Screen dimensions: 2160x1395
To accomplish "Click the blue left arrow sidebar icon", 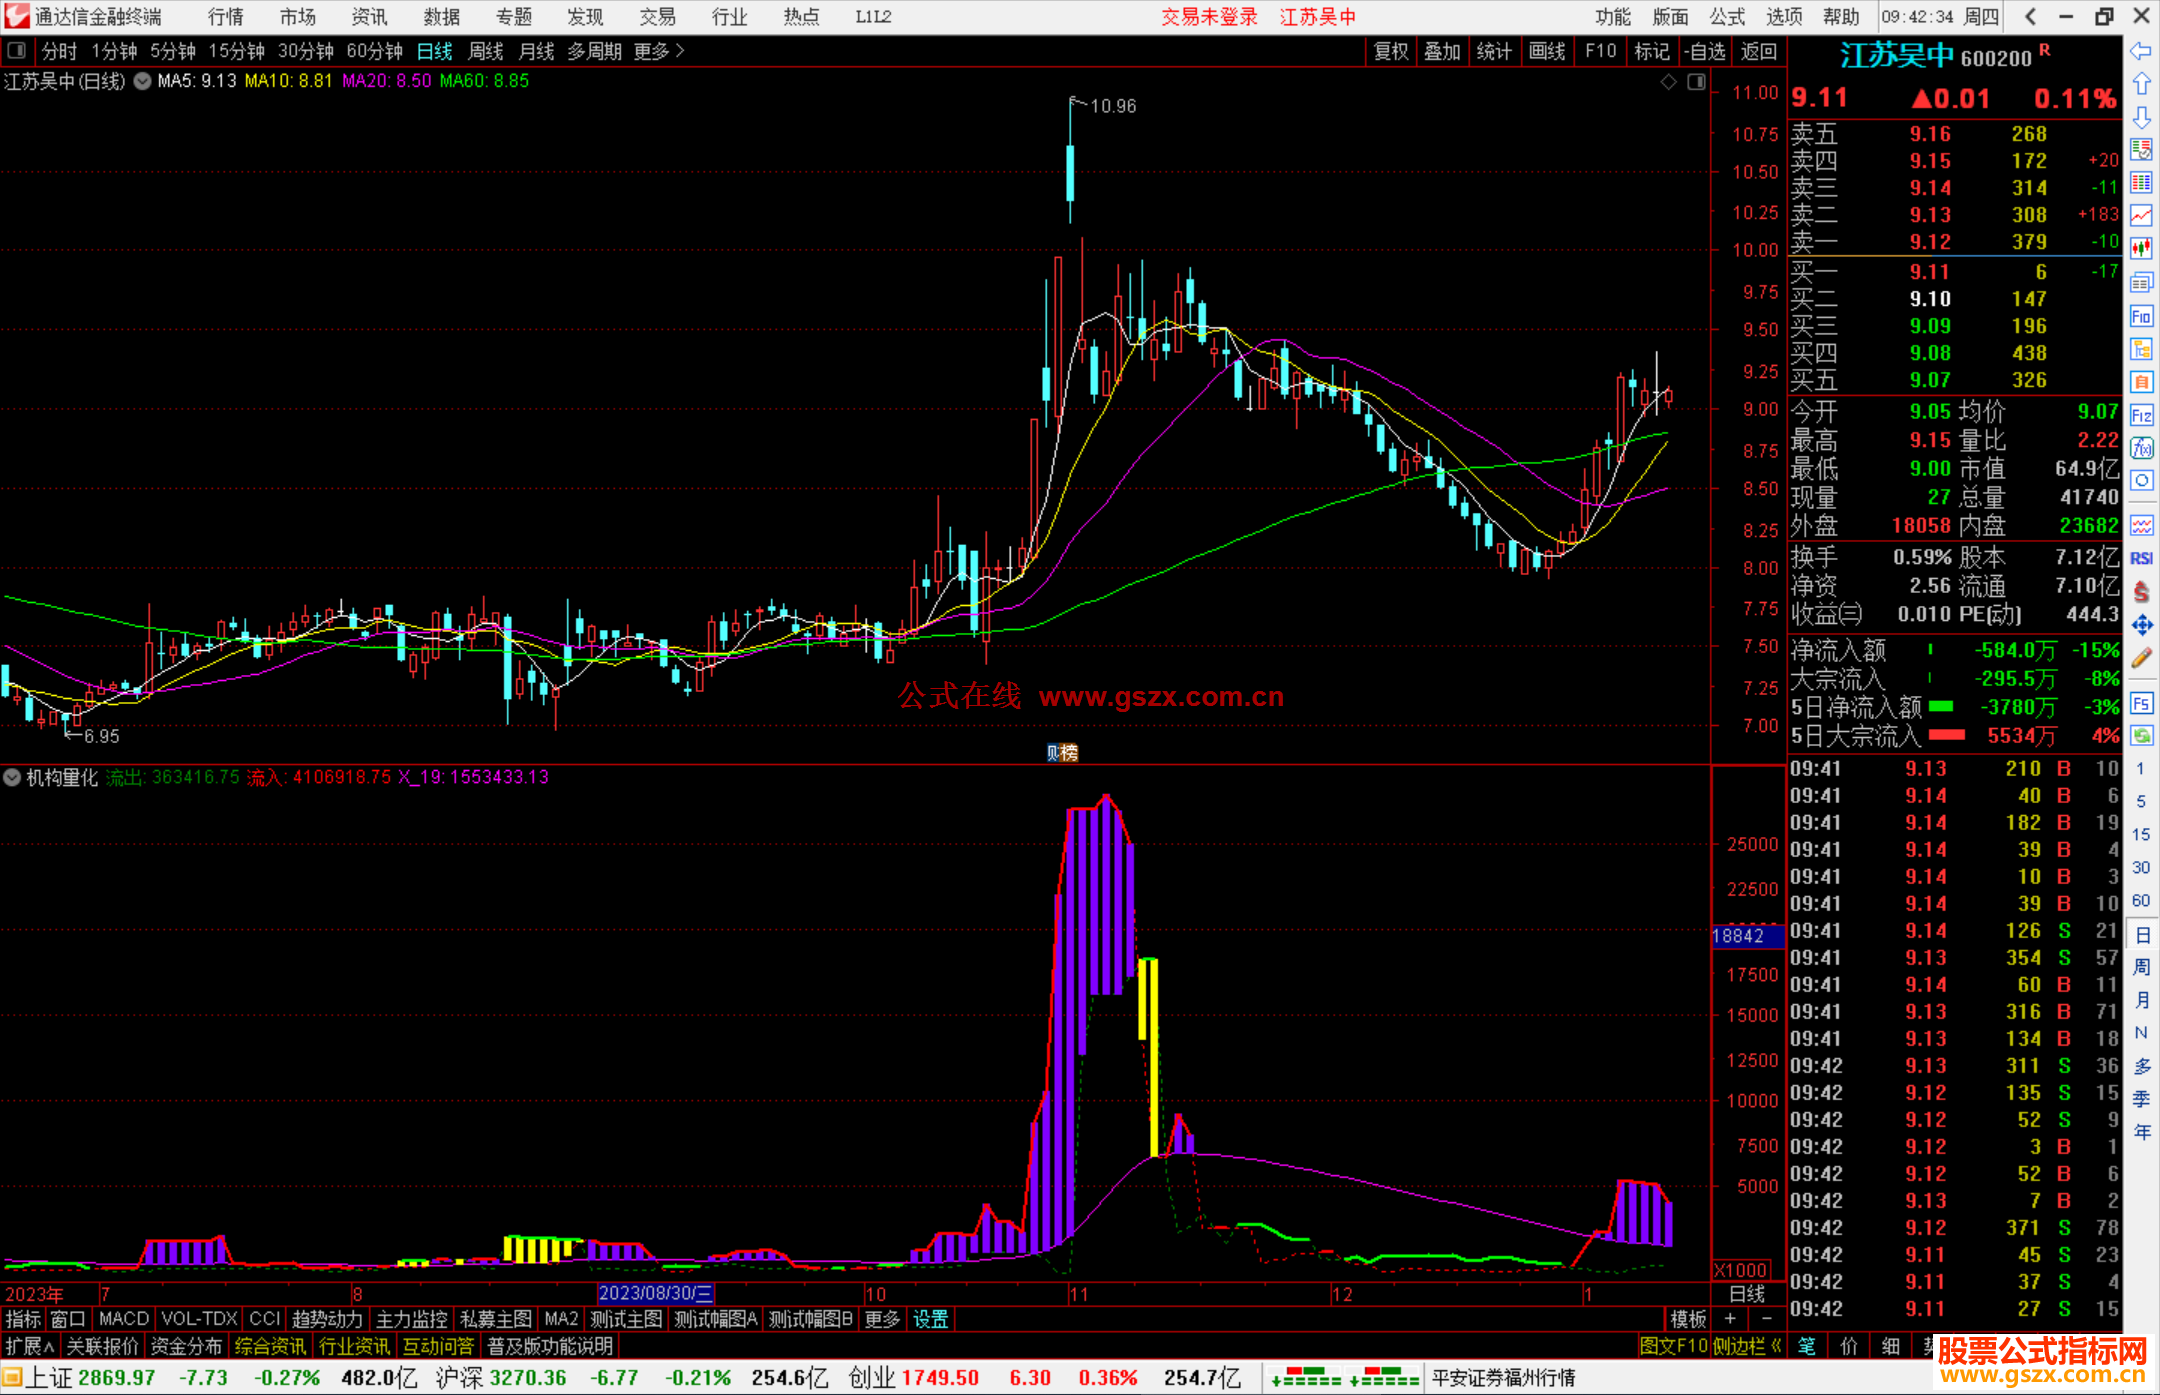I will 2141,51.
